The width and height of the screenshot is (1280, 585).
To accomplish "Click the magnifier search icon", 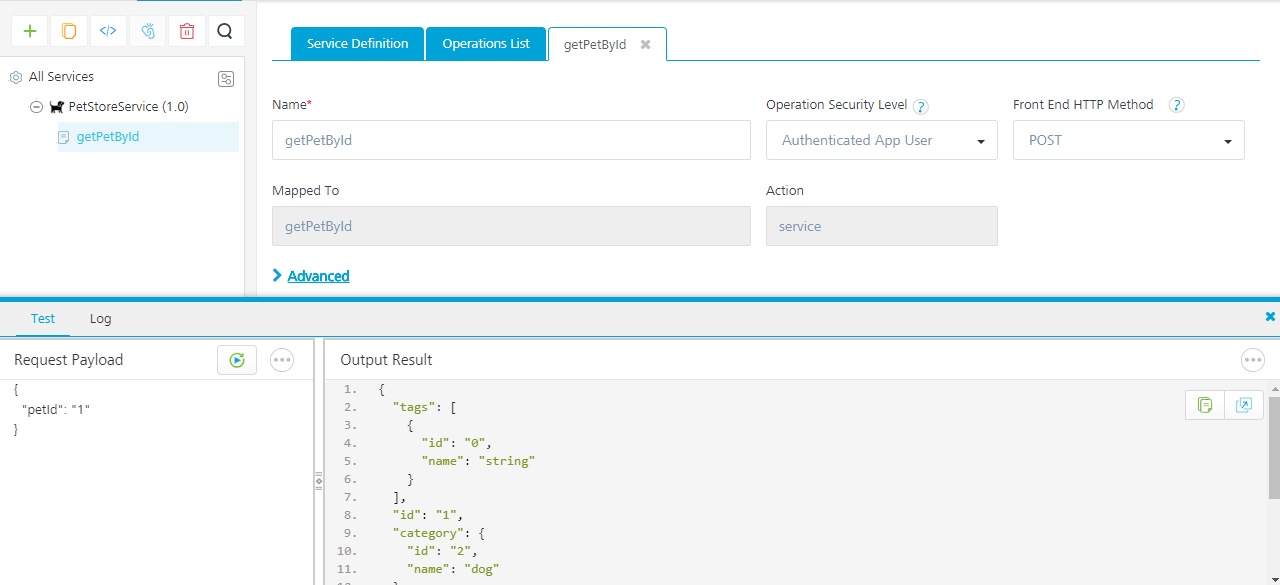I will [x=226, y=31].
